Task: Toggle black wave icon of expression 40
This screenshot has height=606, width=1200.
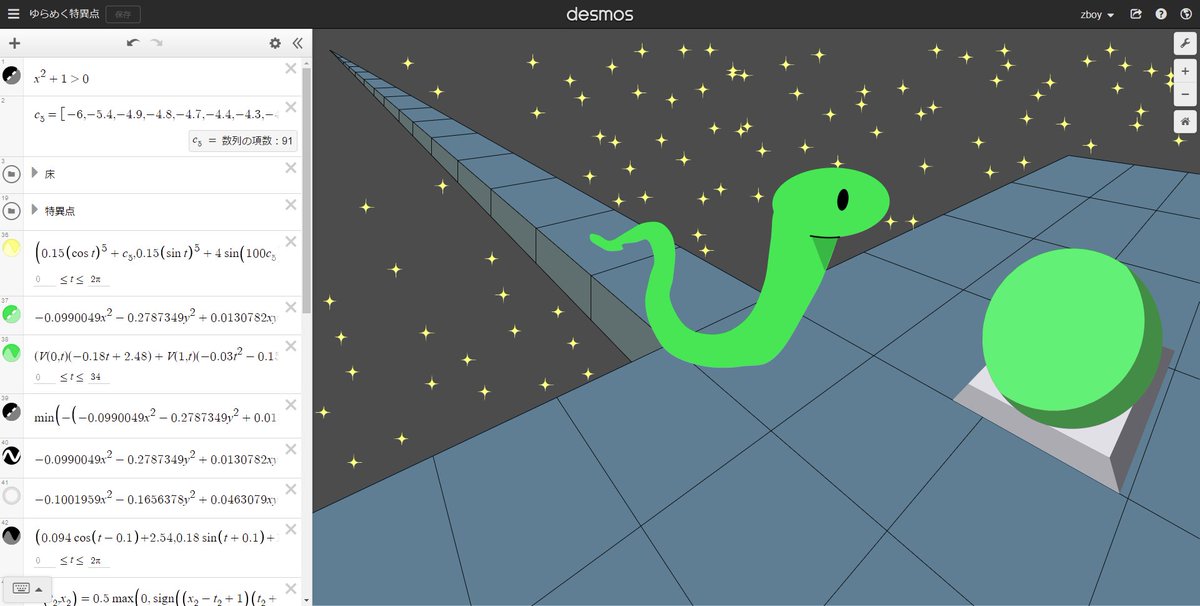Action: [x=12, y=456]
